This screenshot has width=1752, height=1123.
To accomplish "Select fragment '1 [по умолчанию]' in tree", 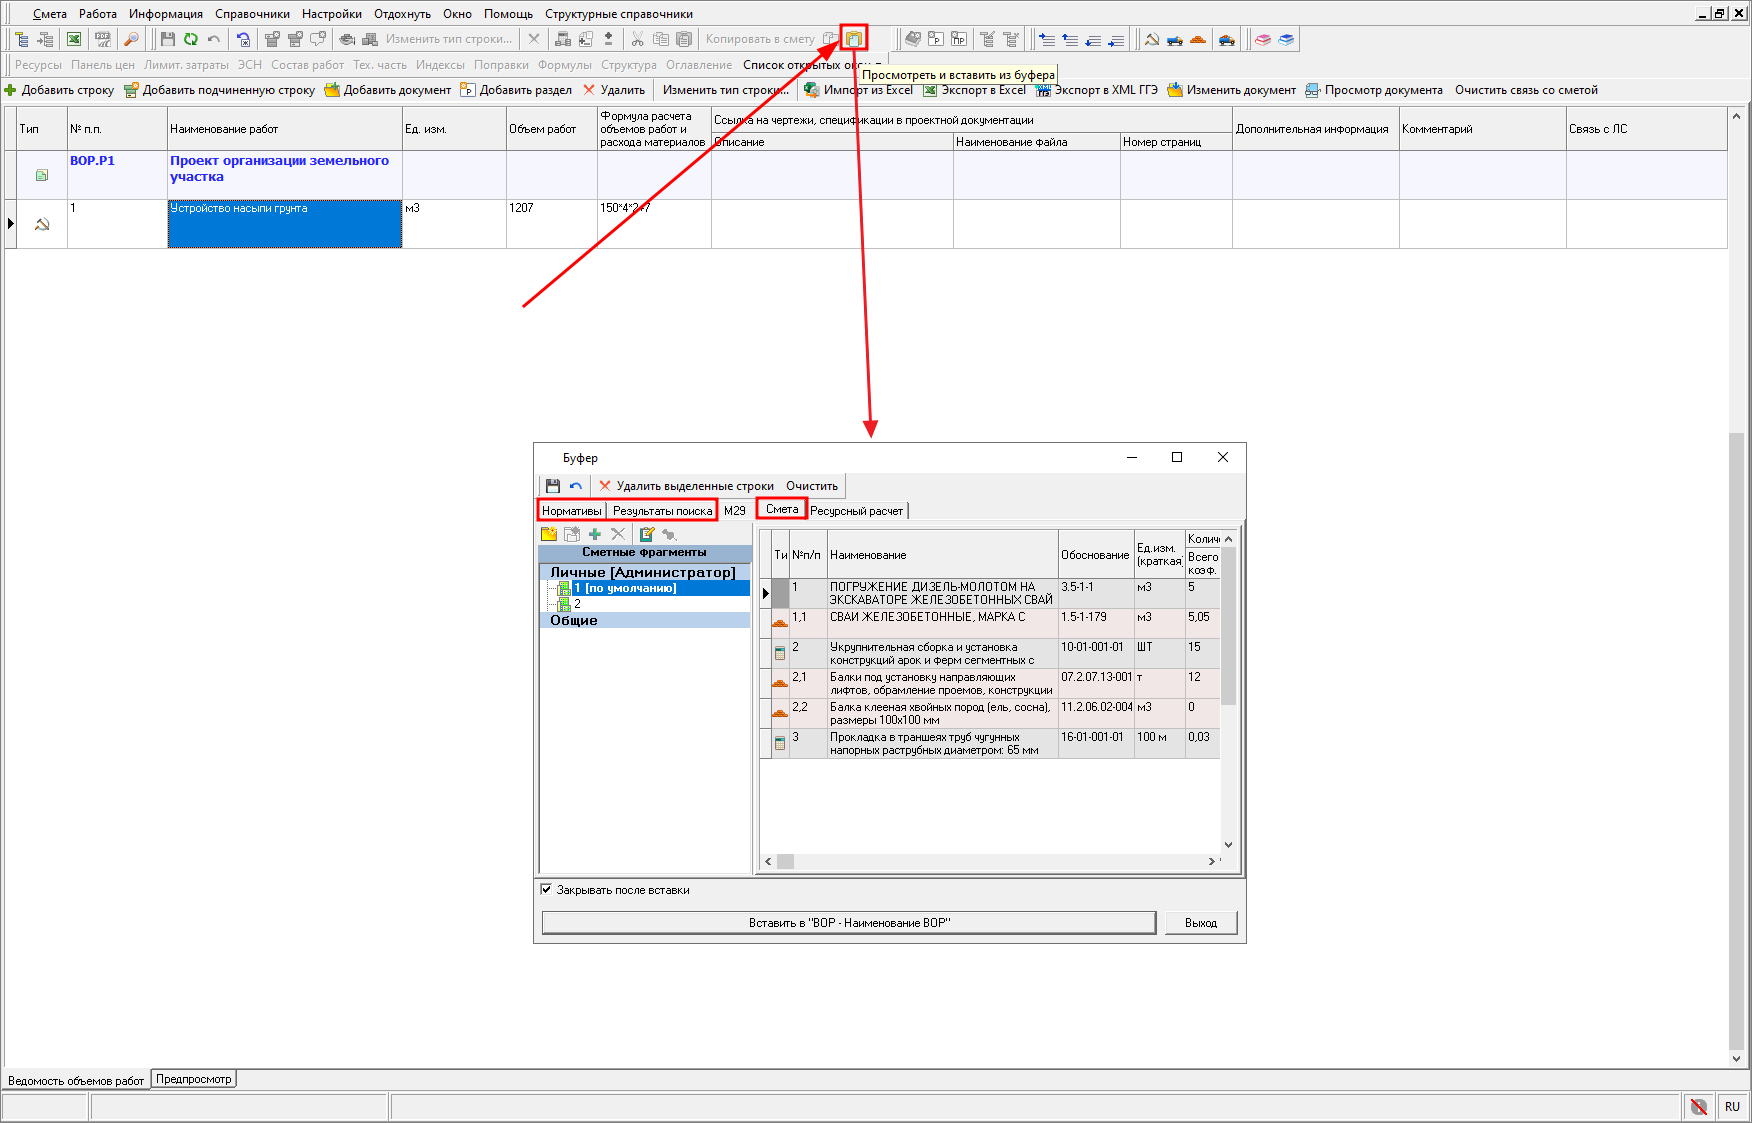I will (x=625, y=588).
